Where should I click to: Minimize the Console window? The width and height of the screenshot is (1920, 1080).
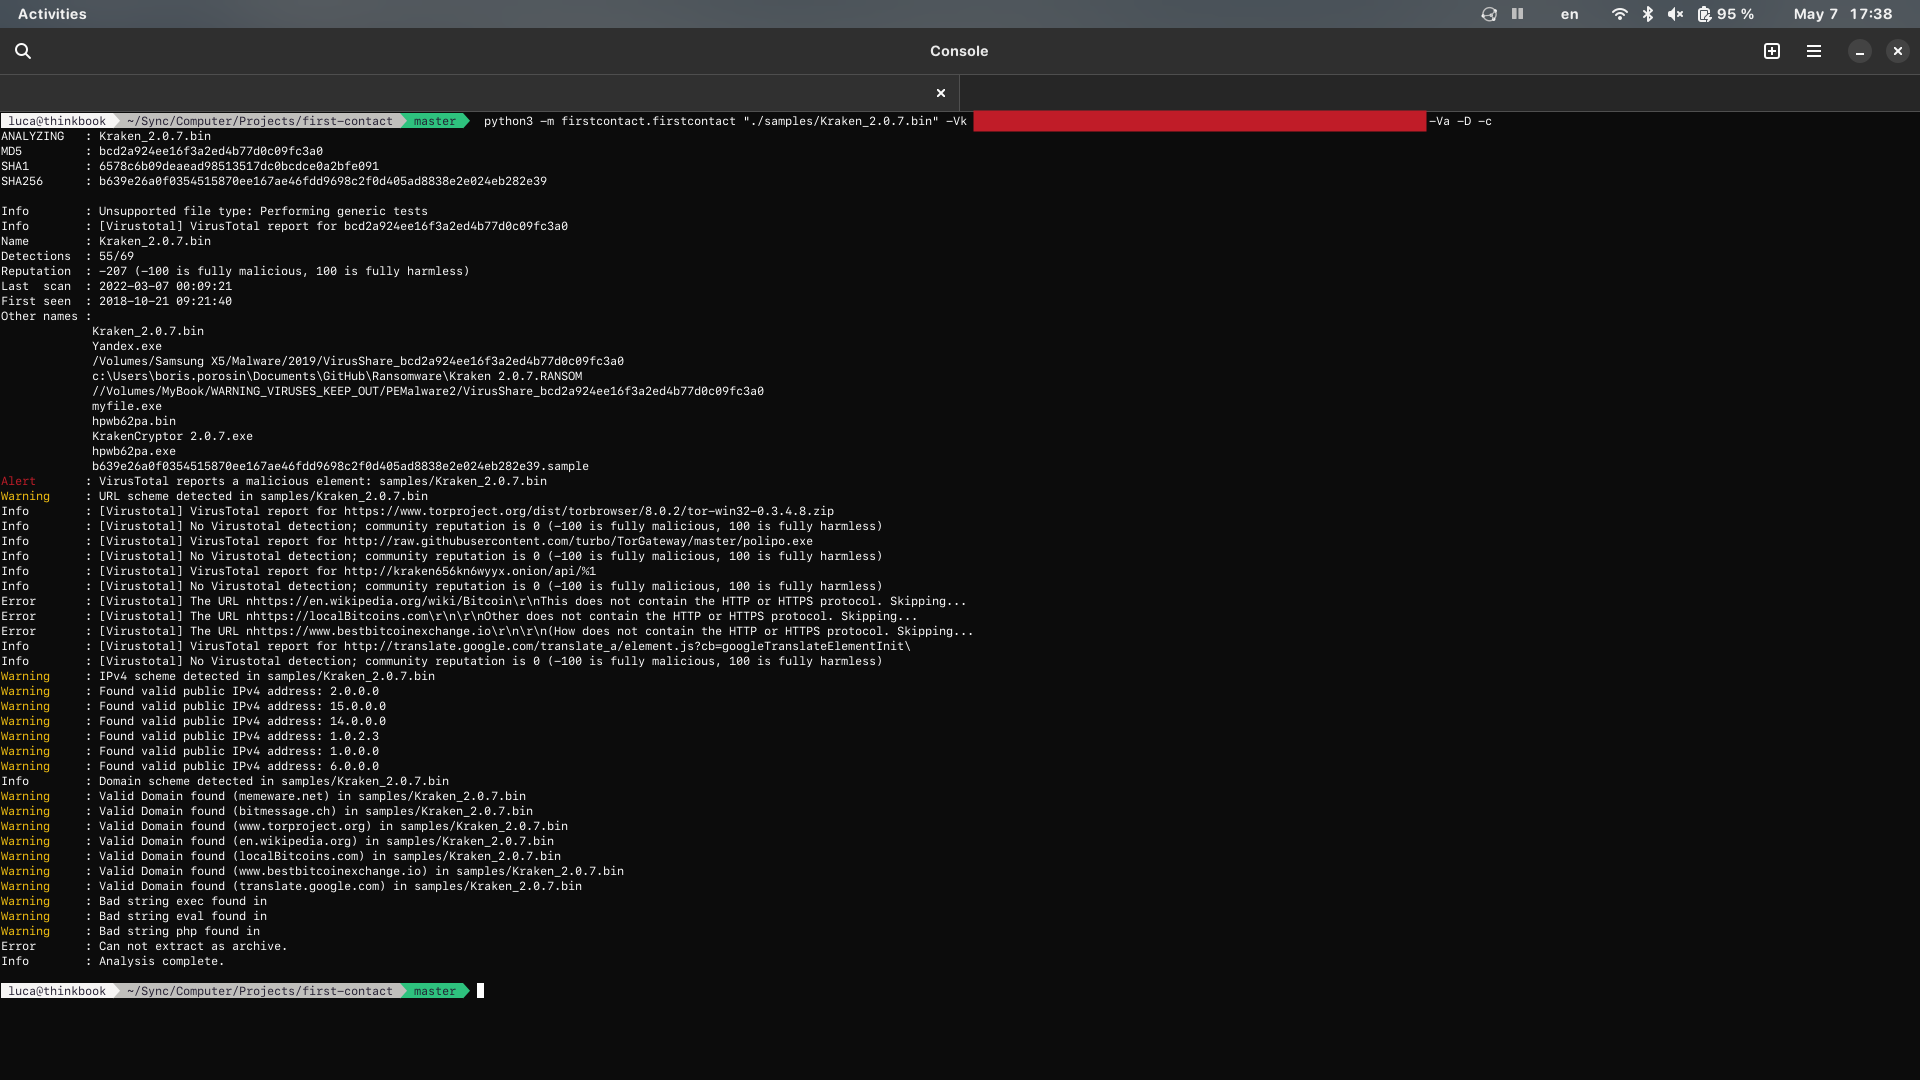pyautogui.click(x=1859, y=51)
